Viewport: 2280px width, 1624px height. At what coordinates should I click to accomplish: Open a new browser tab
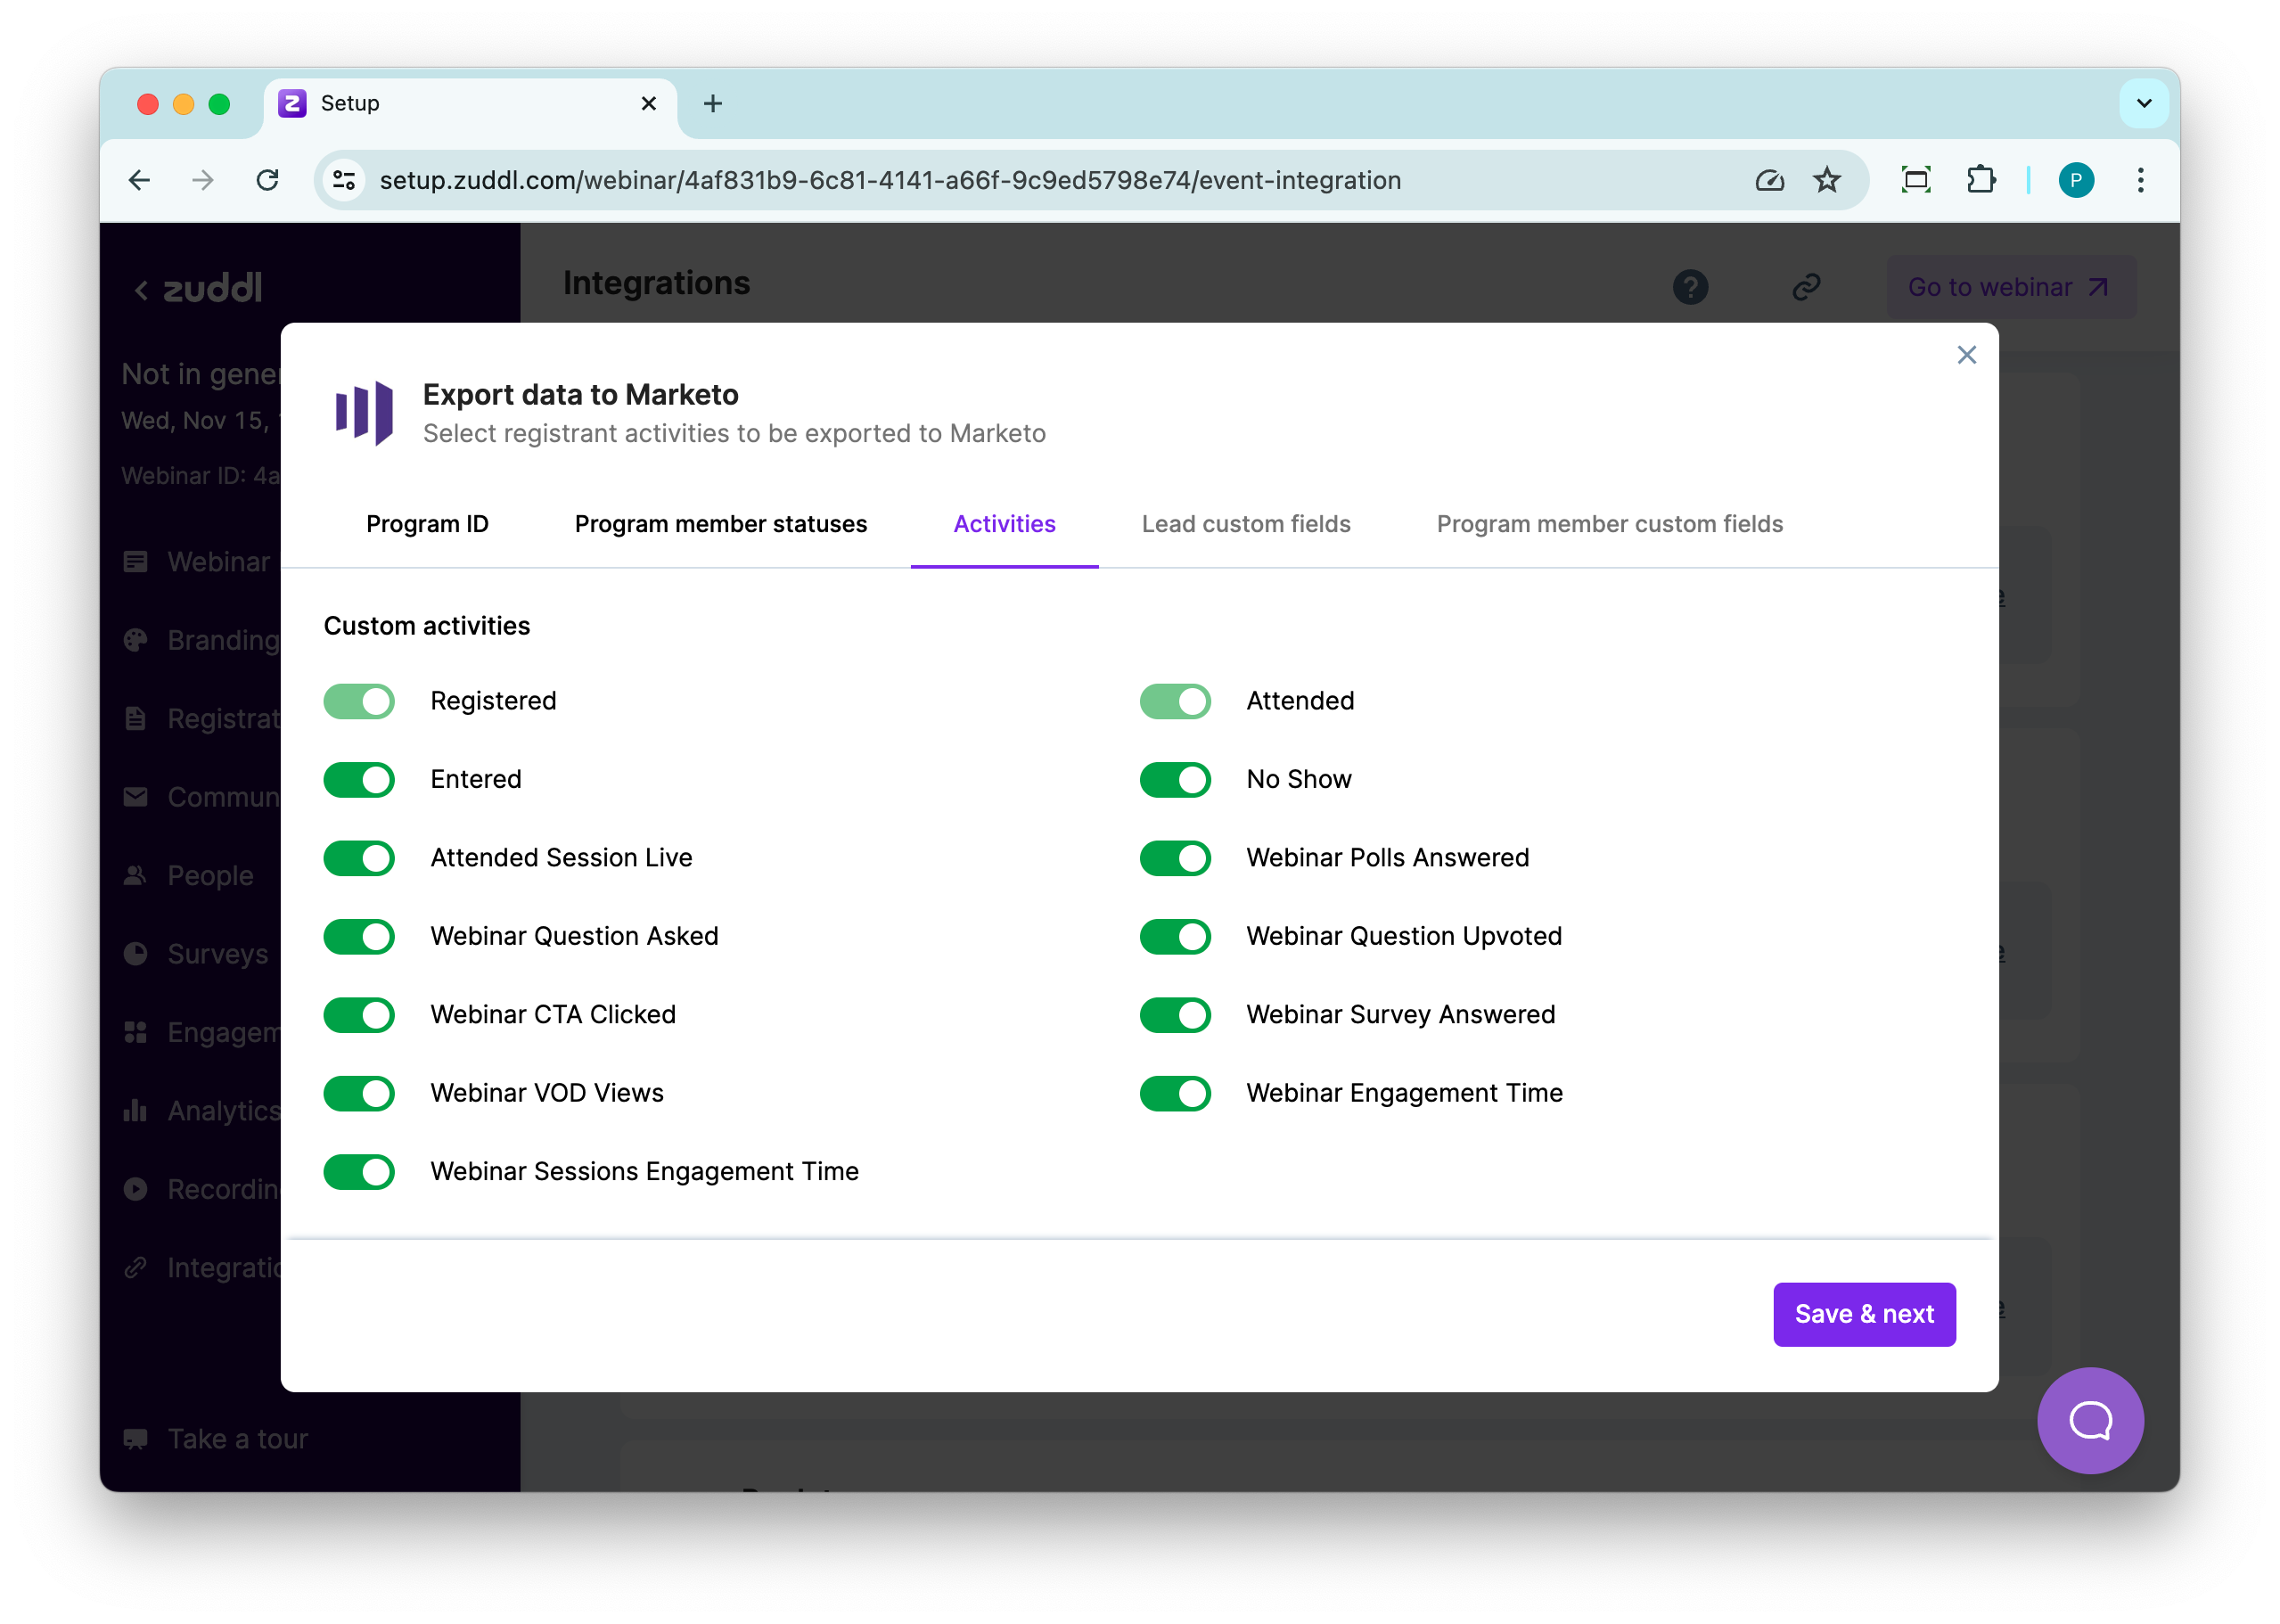point(712,103)
